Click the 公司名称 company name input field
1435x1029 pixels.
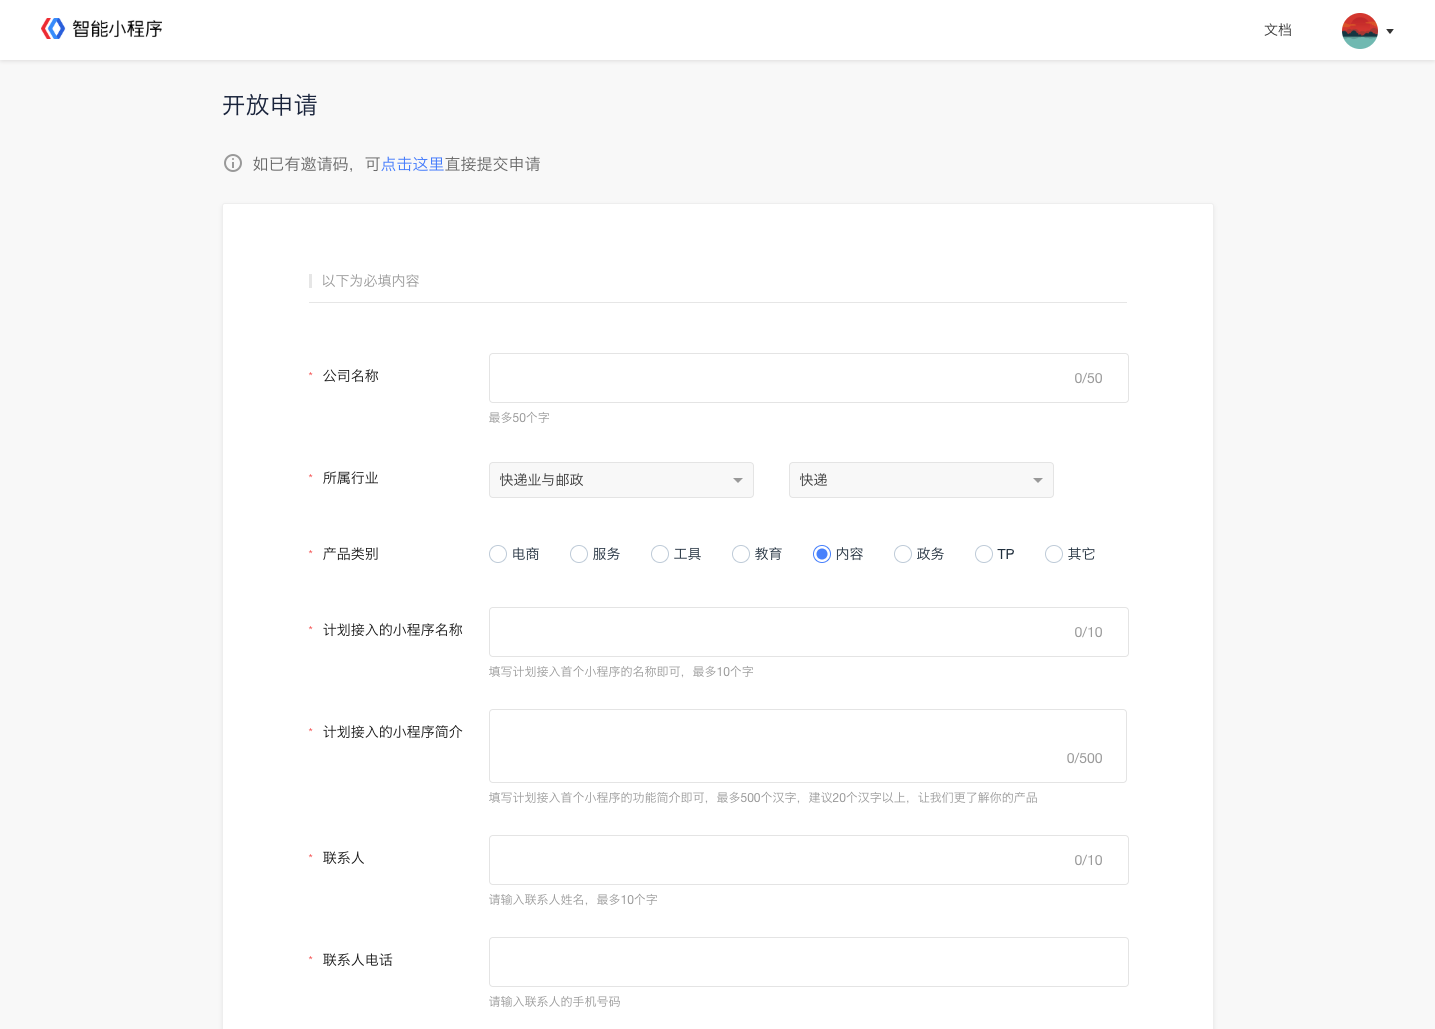tap(808, 377)
